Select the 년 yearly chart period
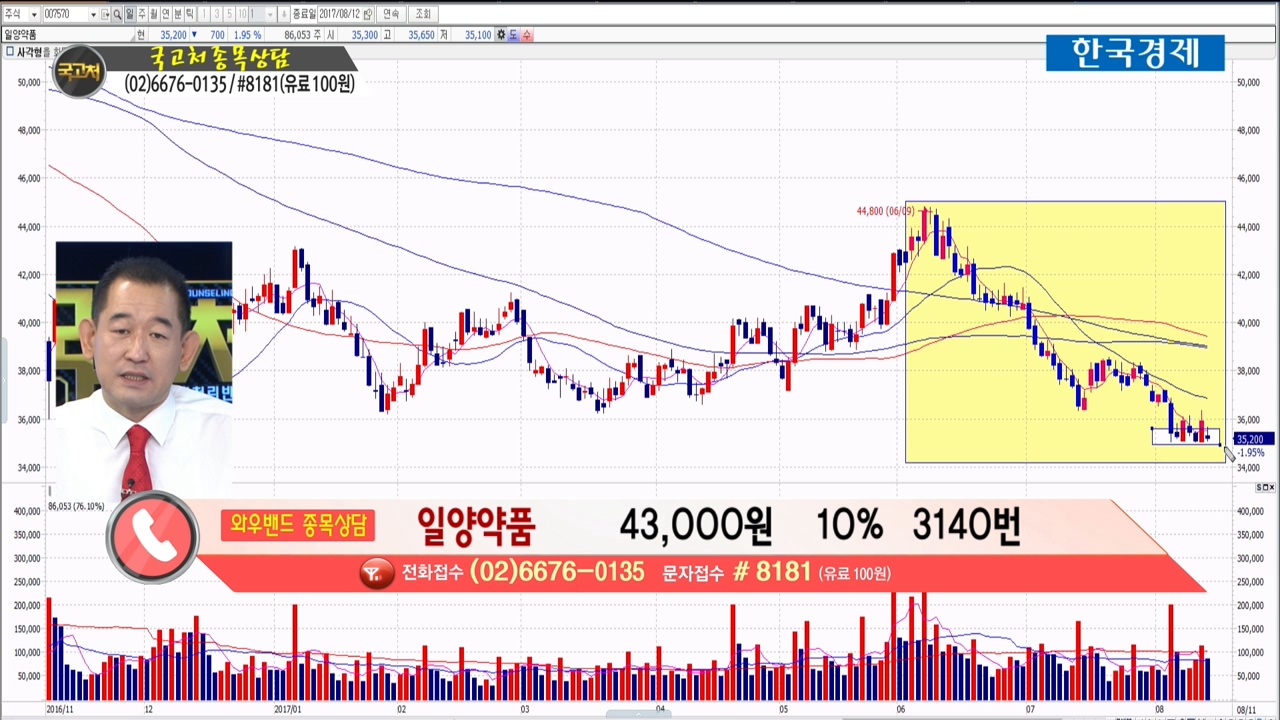The width and height of the screenshot is (1280, 720). click(165, 15)
